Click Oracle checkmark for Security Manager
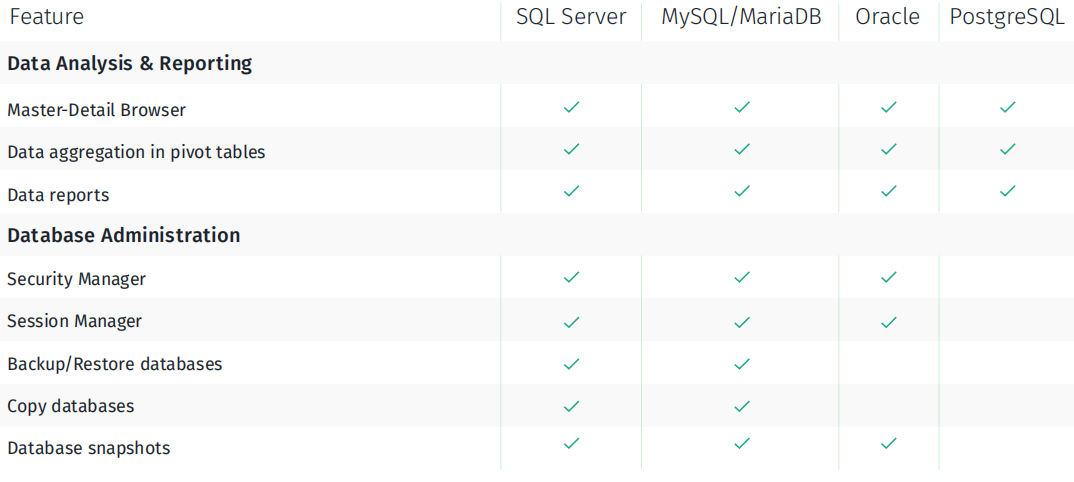Viewport: 1074px width, 482px height. click(x=888, y=277)
